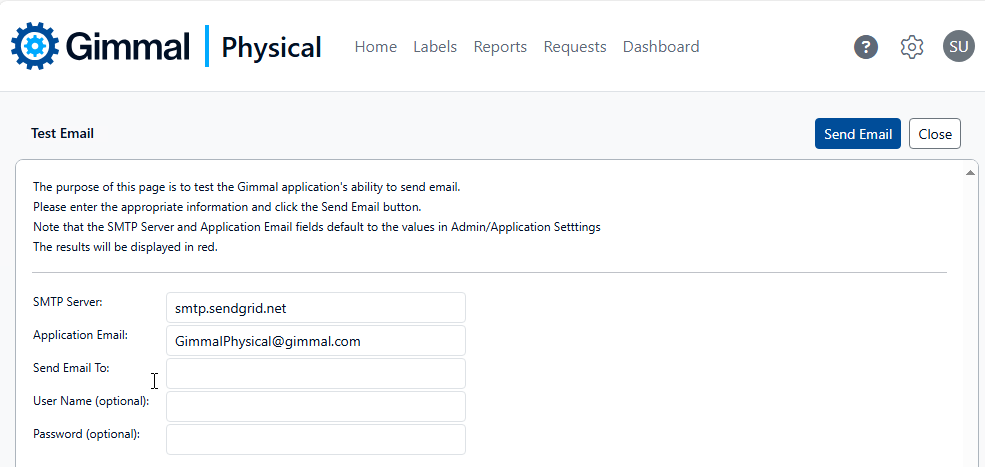Click the Application Email: label
Viewport: 985px width, 467px height.
pyautogui.click(x=80, y=335)
